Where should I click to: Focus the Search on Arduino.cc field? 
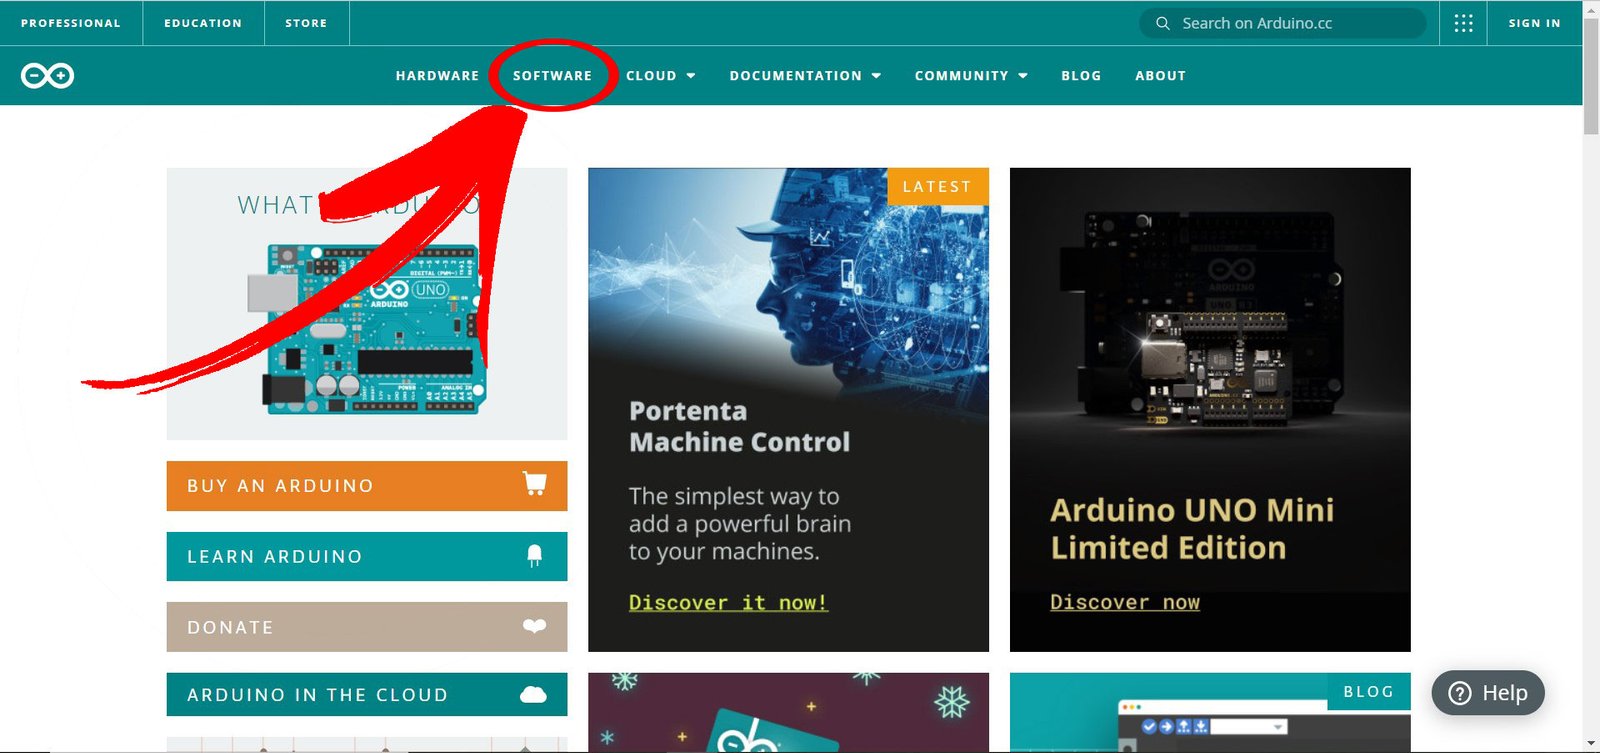pyautogui.click(x=1283, y=23)
